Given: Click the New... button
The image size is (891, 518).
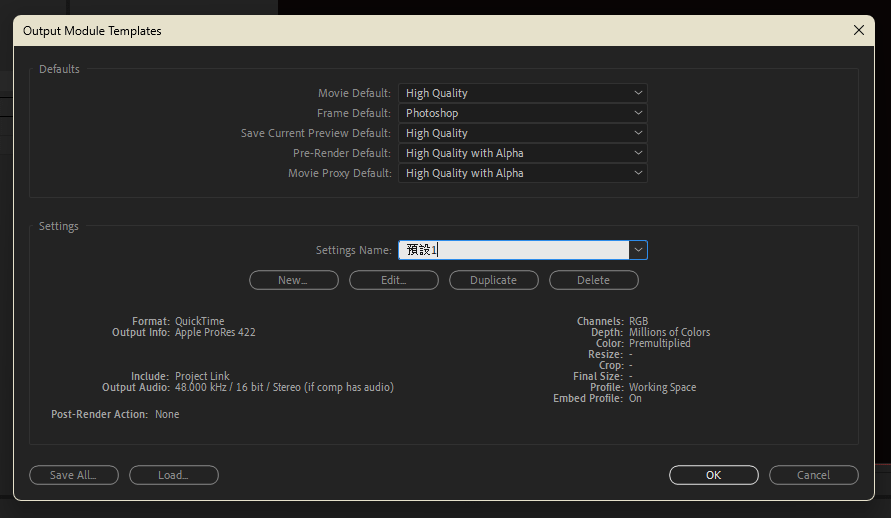Looking at the screenshot, I should click(293, 280).
